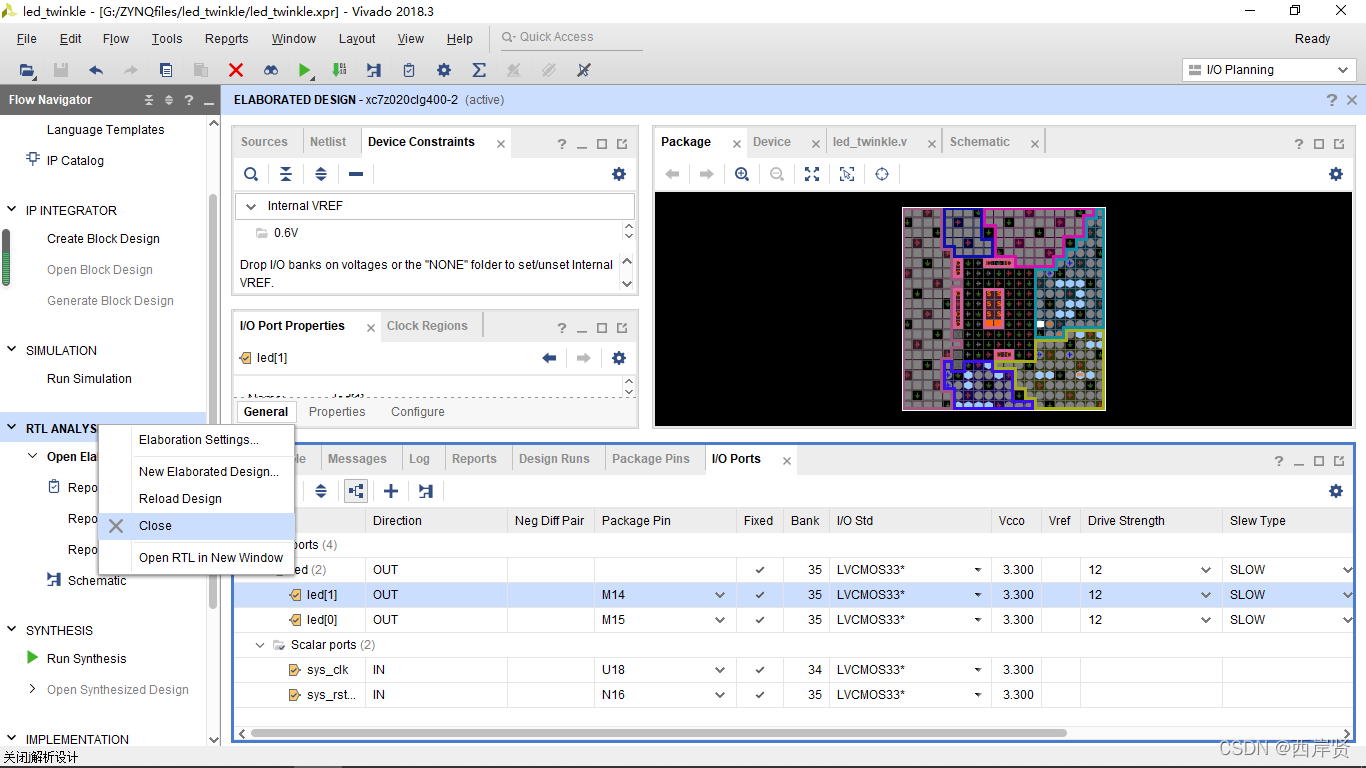This screenshot has height=768, width=1366.
Task: Collapse the Scalar ports group
Action: click(260, 645)
